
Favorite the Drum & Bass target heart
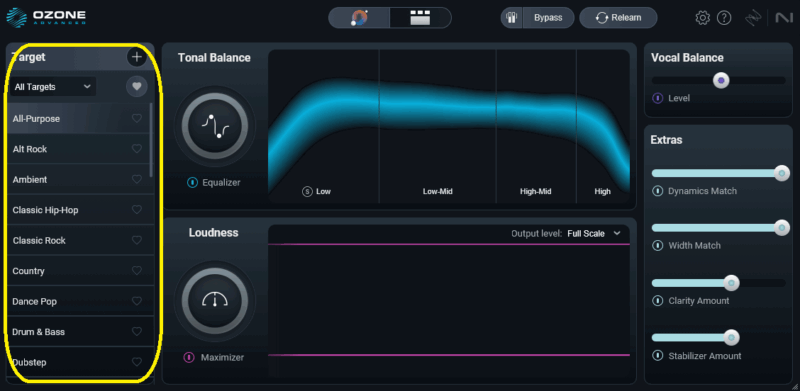pyautogui.click(x=137, y=332)
